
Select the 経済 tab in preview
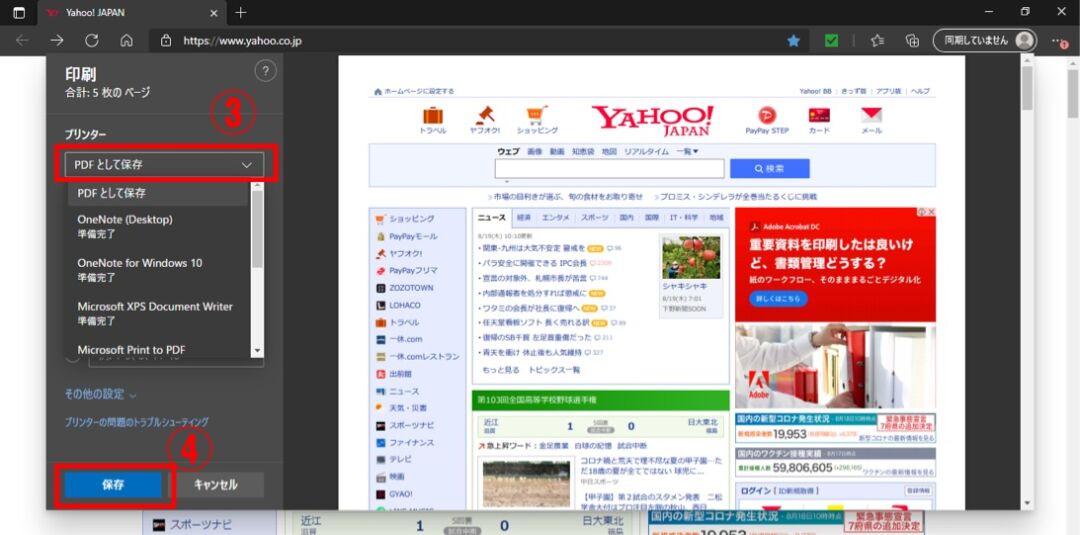coord(523,217)
